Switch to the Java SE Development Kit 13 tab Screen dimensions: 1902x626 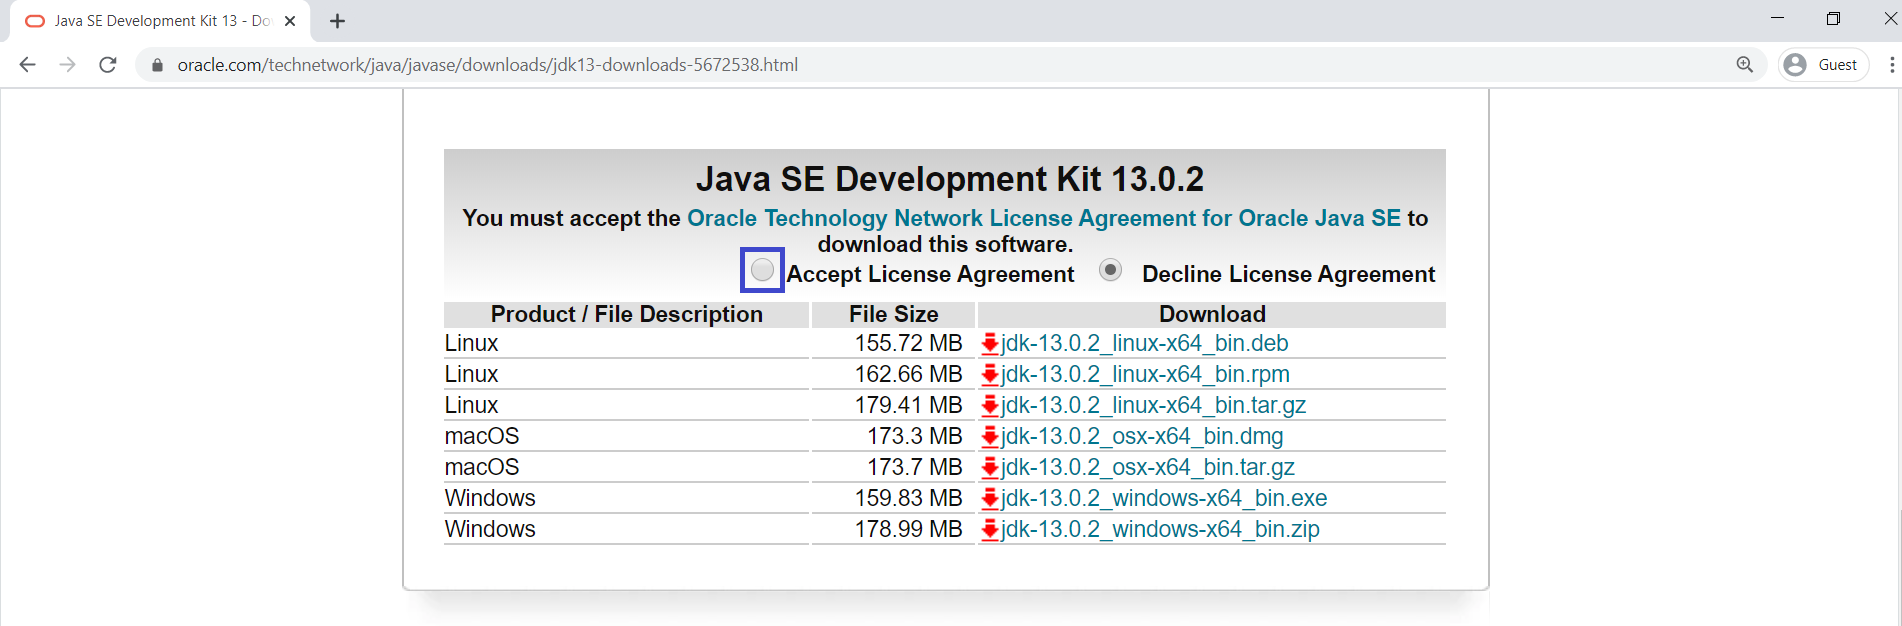[x=160, y=21]
